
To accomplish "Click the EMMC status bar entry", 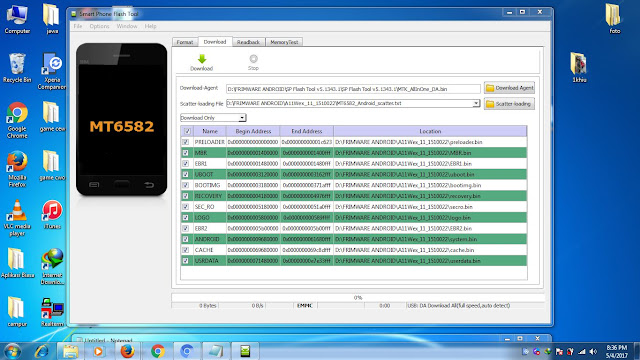I will 305,305.
